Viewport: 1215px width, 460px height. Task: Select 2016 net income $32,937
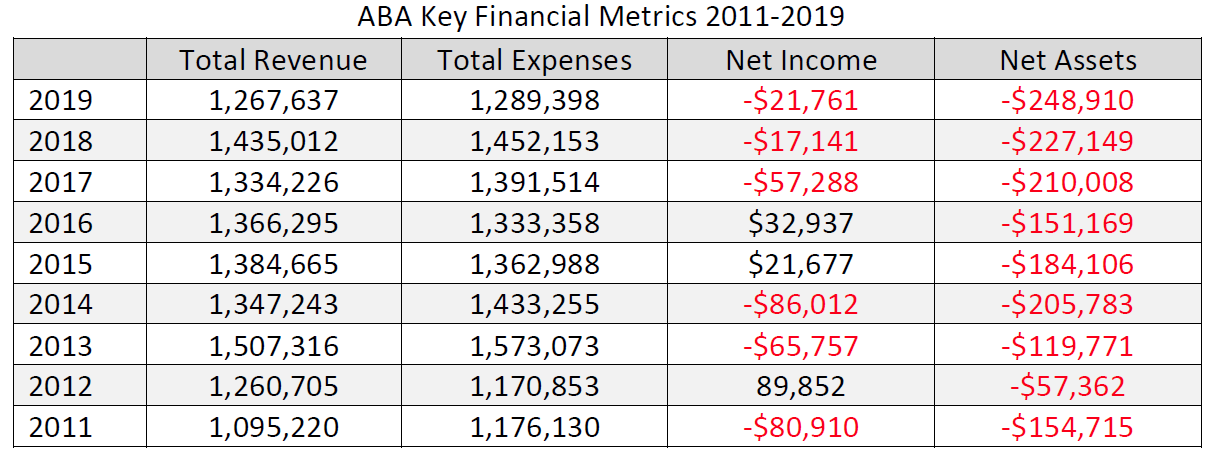coord(800,224)
